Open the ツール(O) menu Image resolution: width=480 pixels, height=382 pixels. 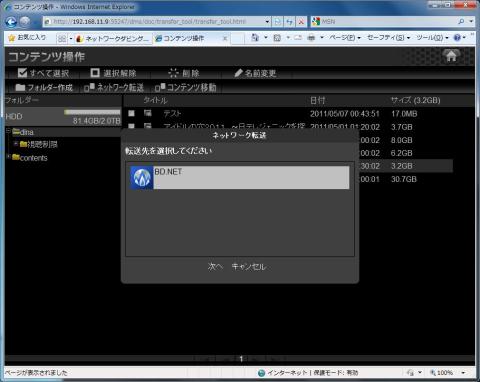432,38
